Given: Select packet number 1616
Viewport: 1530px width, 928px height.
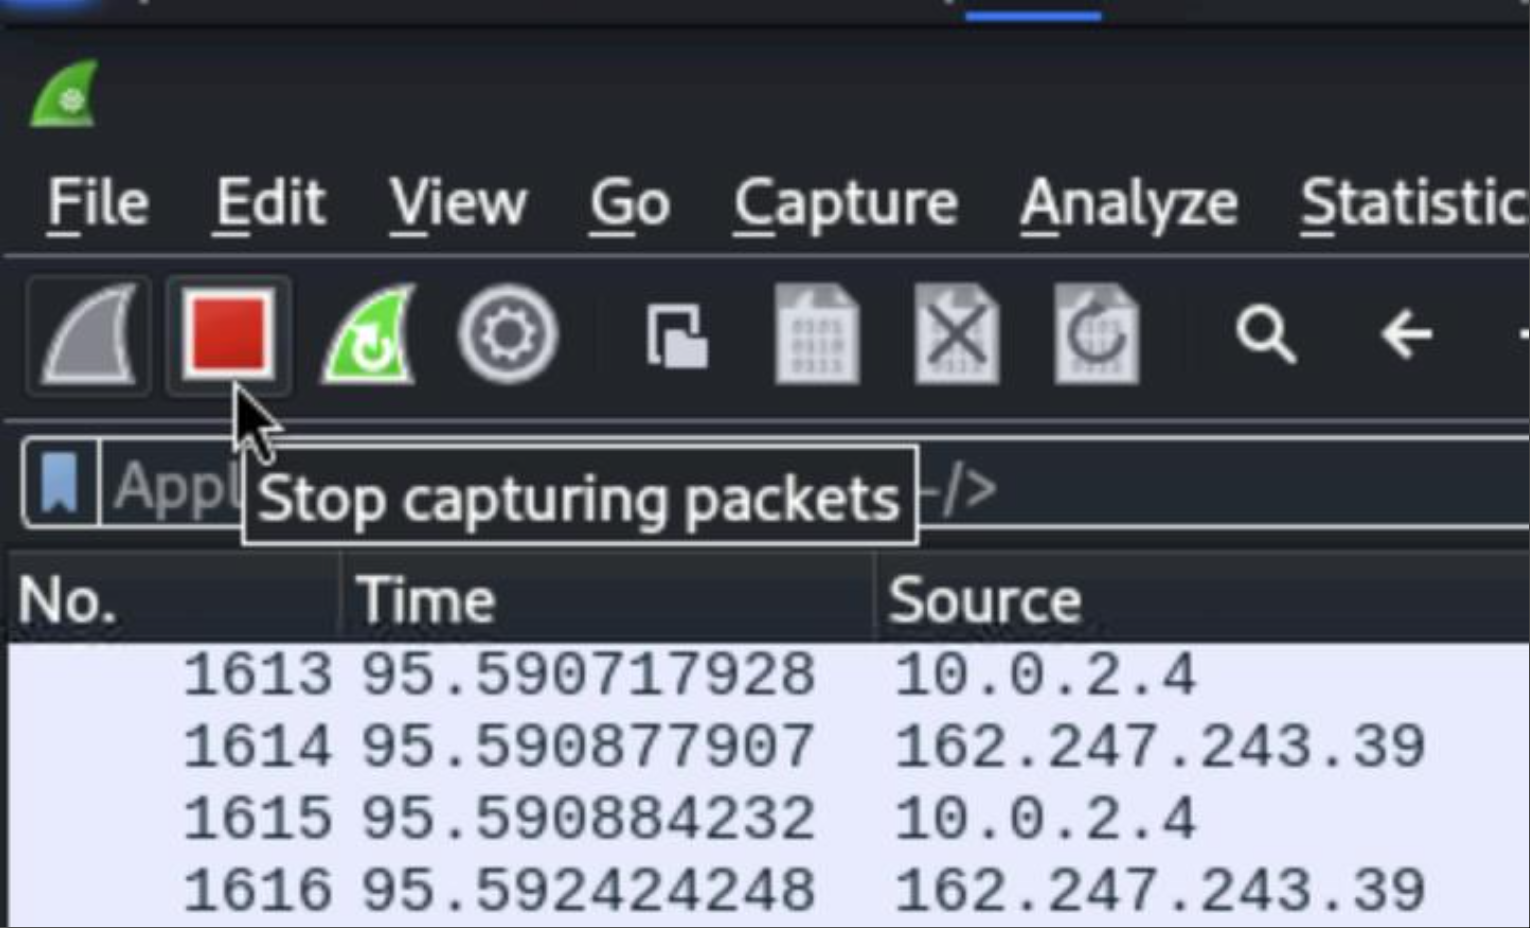Looking at the screenshot, I should tap(257, 891).
